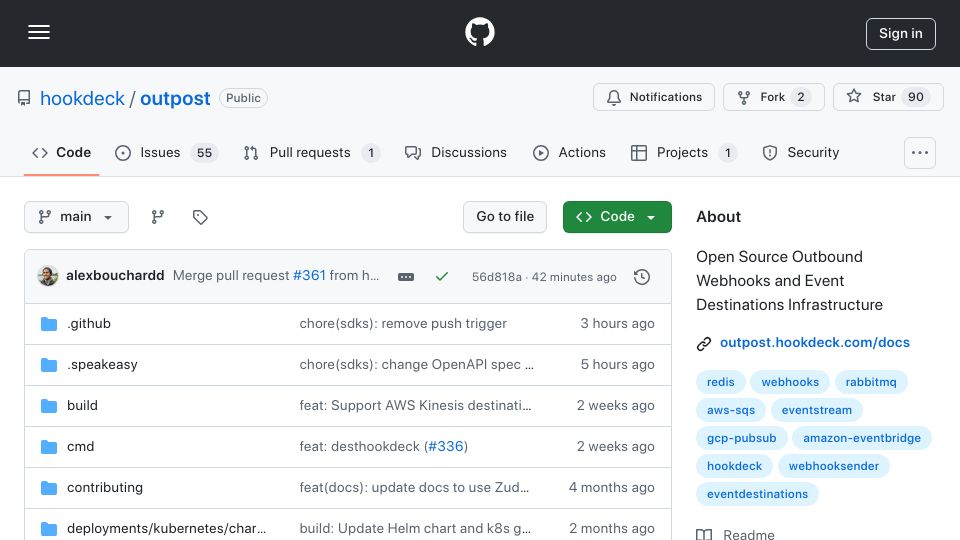Expand the green Code dropdown

617,217
